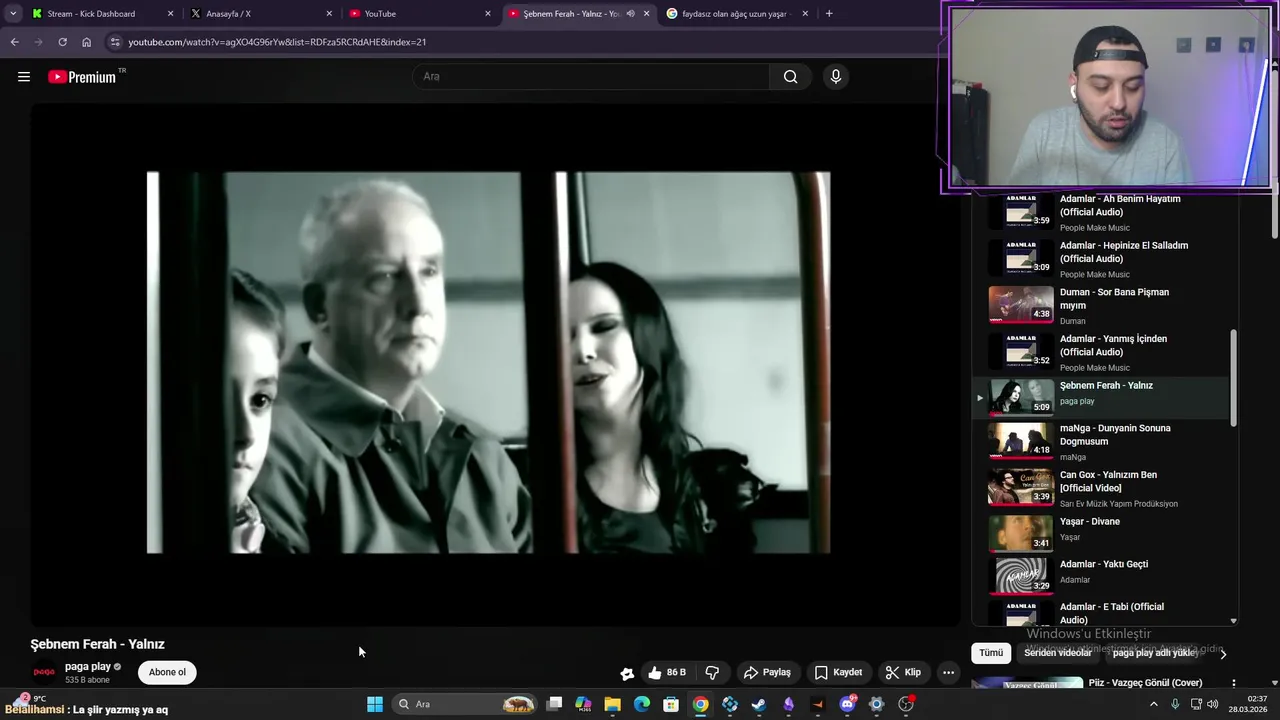
Task: Open Windows Start menu
Action: (375, 704)
